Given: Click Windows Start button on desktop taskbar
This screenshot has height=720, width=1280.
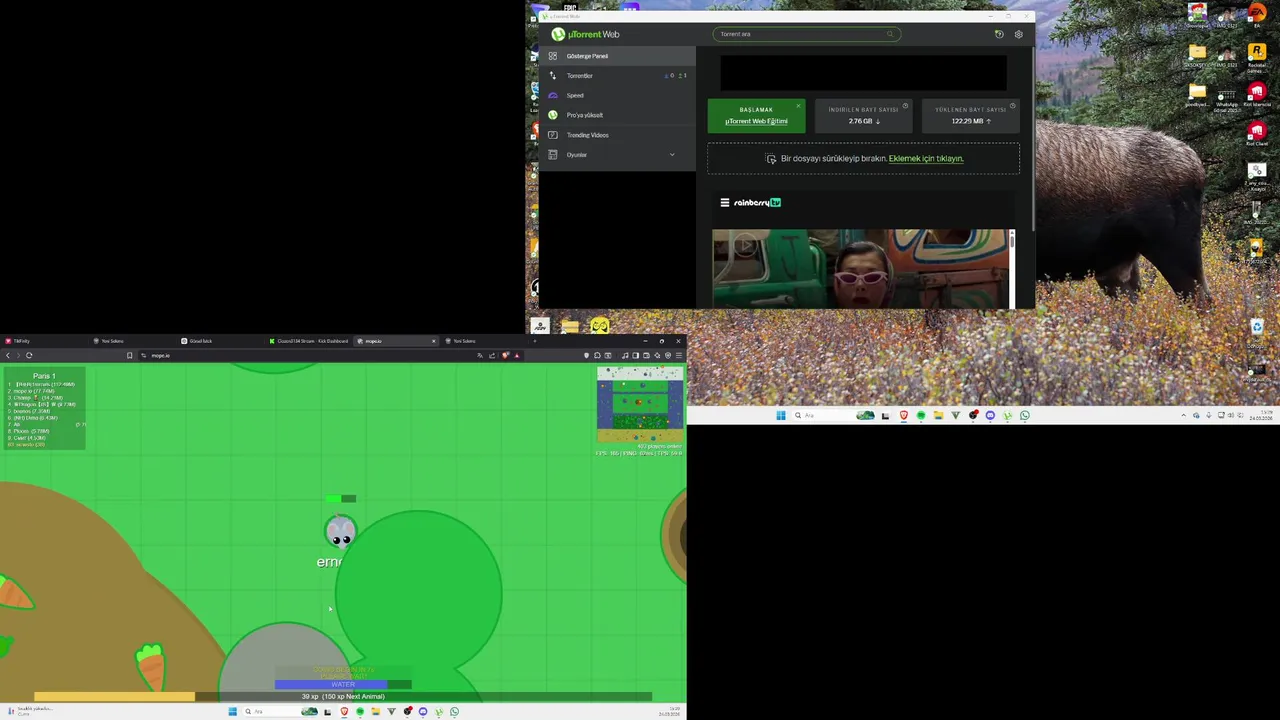Looking at the screenshot, I should pyautogui.click(x=781, y=415).
